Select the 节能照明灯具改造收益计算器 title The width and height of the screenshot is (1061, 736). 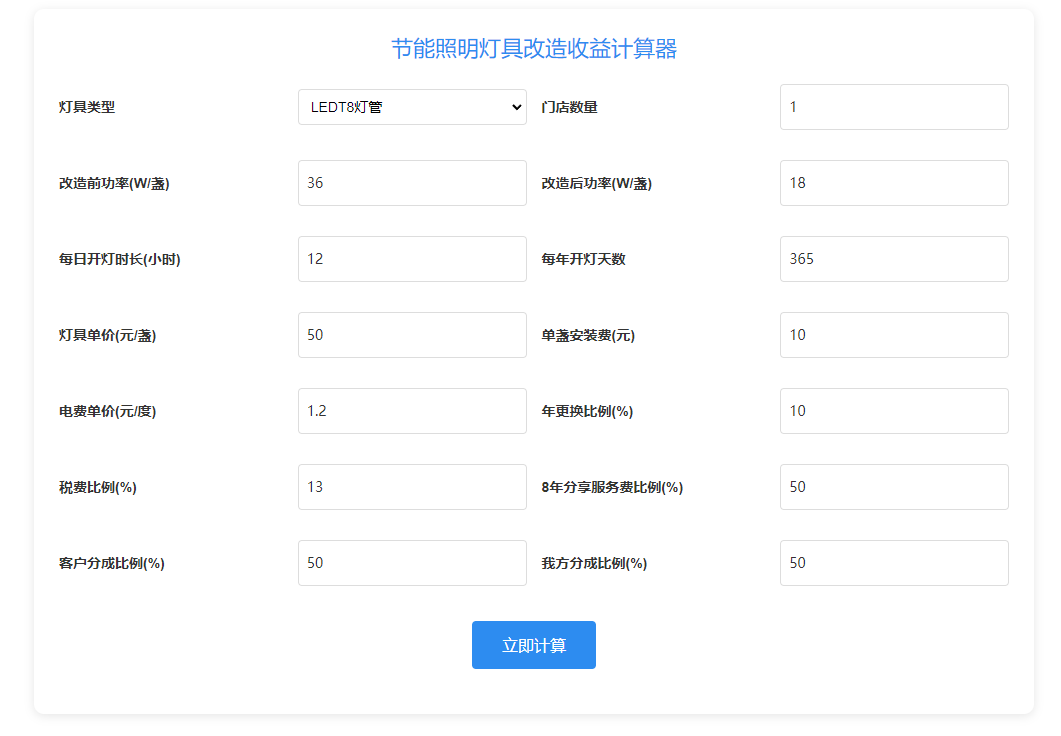(533, 47)
